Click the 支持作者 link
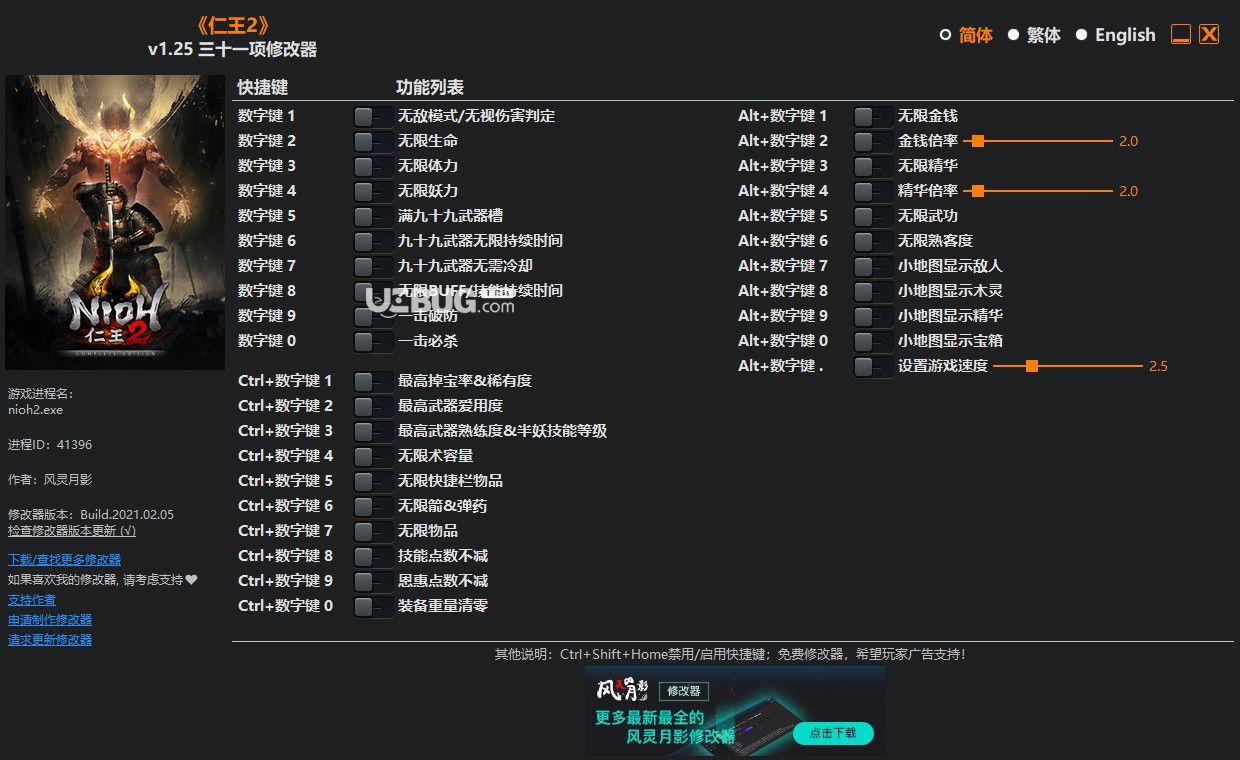The height and width of the screenshot is (760, 1240). [32, 600]
